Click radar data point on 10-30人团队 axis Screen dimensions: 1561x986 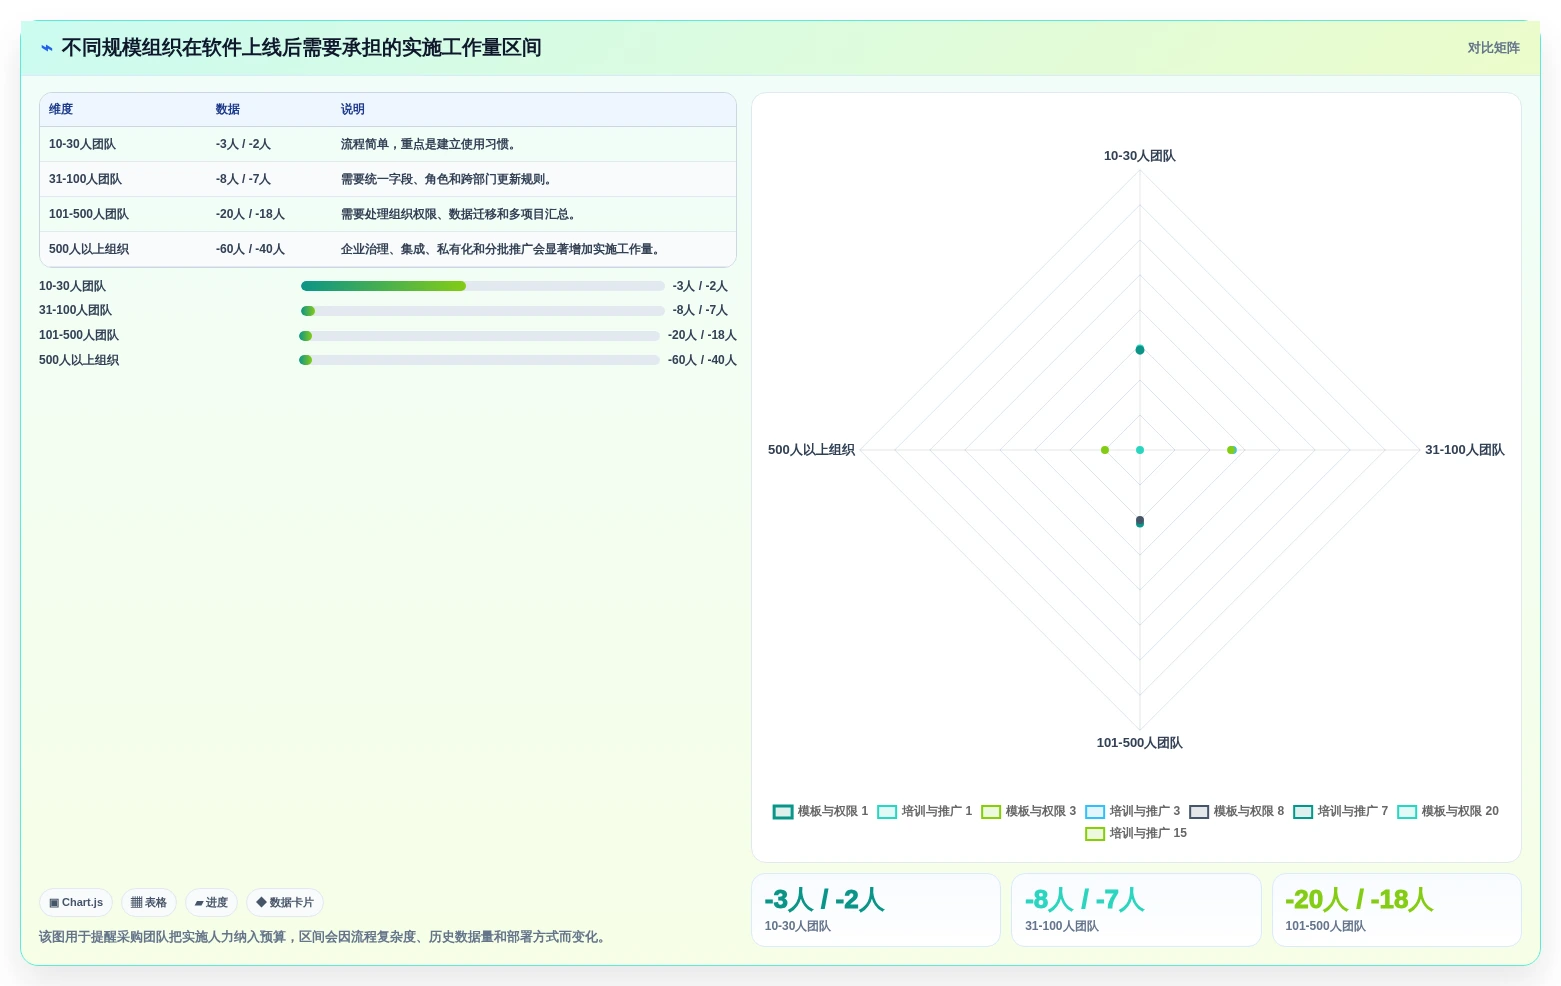point(1140,350)
